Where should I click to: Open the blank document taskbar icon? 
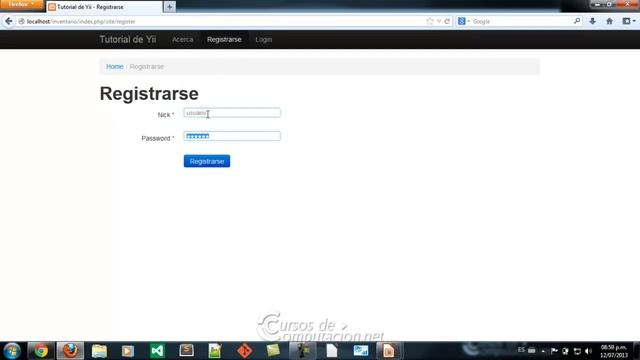pyautogui.click(x=331, y=351)
